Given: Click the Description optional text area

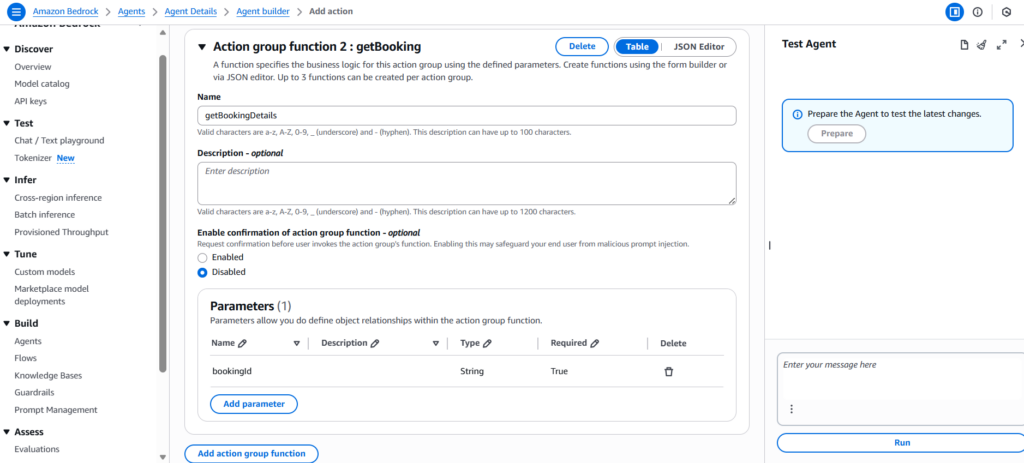Looking at the screenshot, I should (466, 183).
